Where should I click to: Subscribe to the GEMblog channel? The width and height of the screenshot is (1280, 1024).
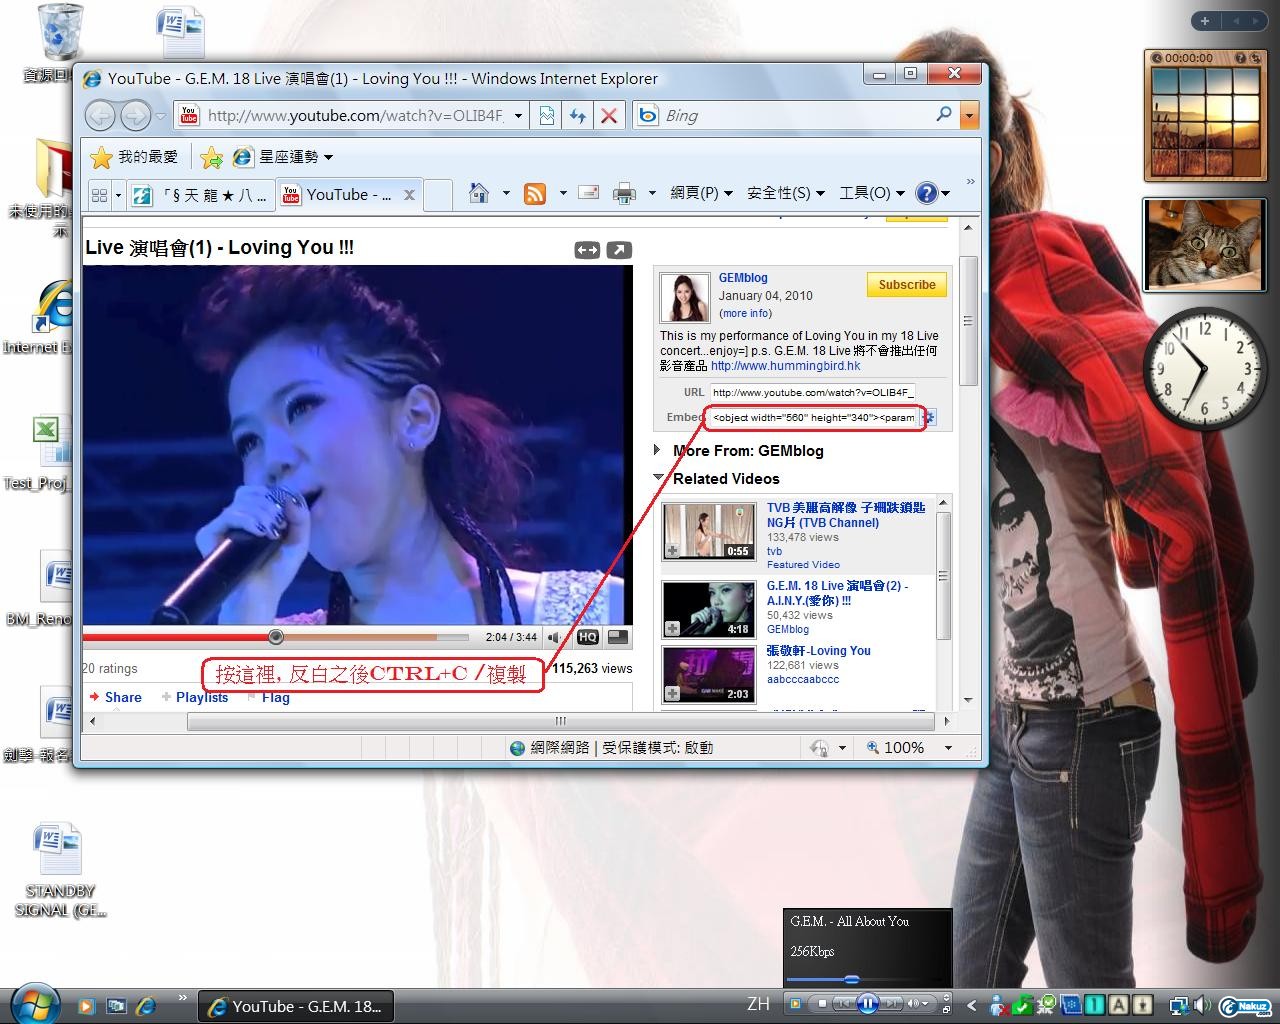tap(907, 285)
